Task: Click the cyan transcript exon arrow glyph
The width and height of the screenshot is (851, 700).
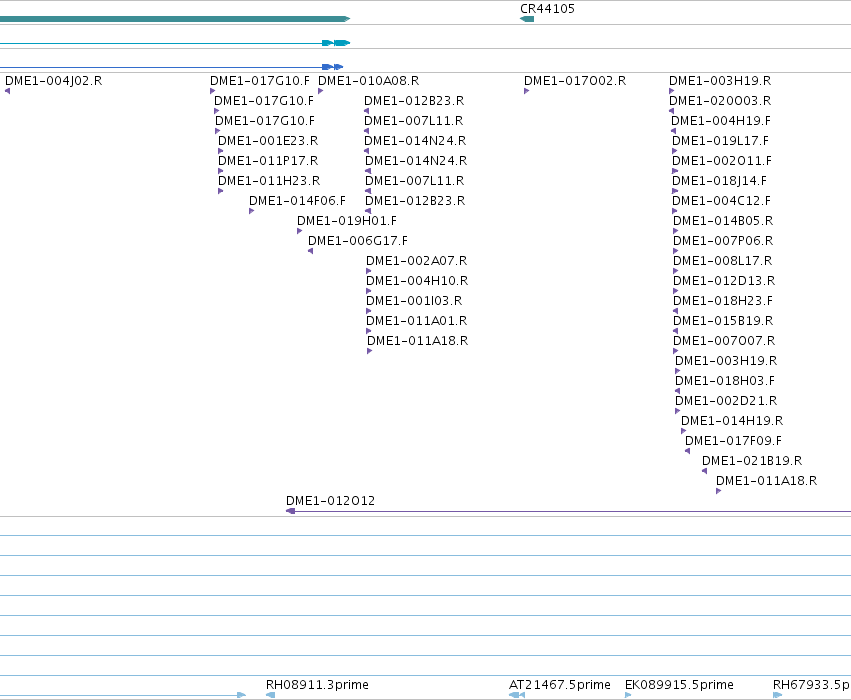Action: [336, 43]
